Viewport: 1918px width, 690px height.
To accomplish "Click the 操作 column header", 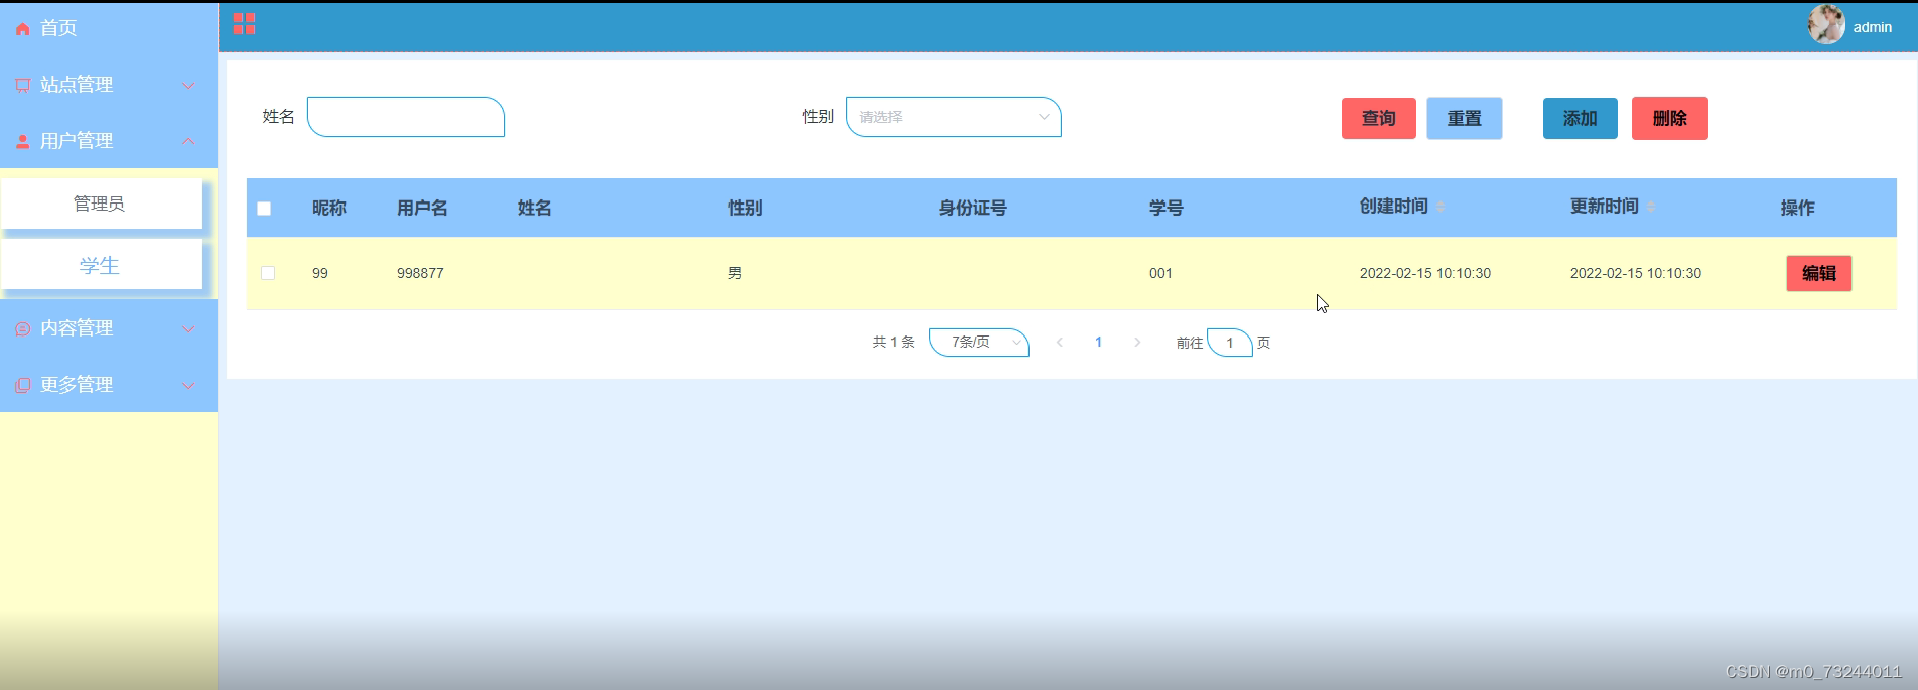I will [x=1797, y=208].
